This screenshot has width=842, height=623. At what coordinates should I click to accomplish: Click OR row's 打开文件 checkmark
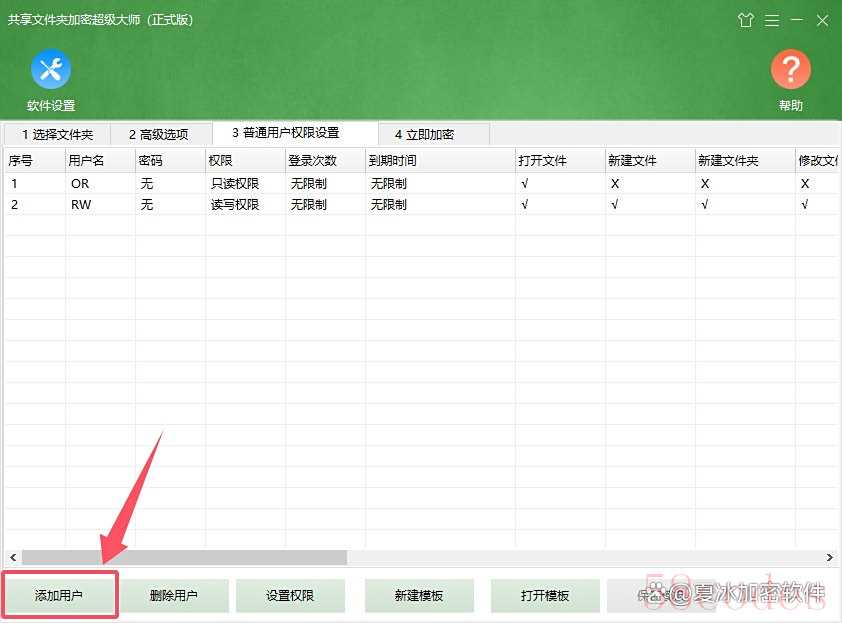pyautogui.click(x=525, y=184)
